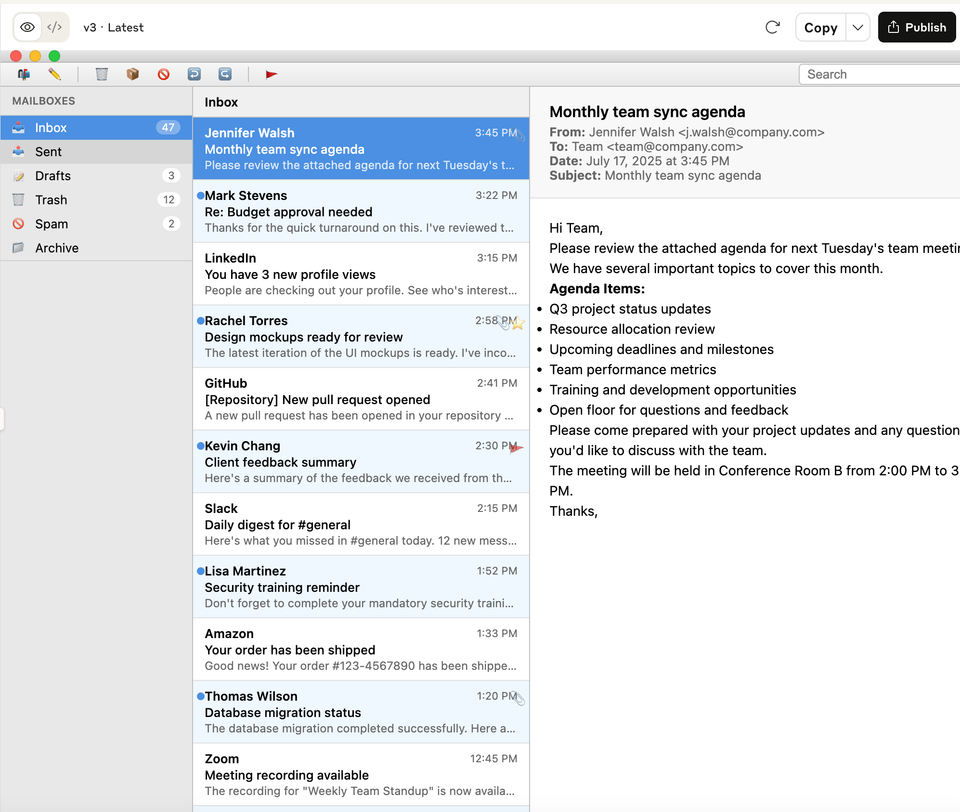
Task: Toggle the eye preview icon
Action: 27,27
